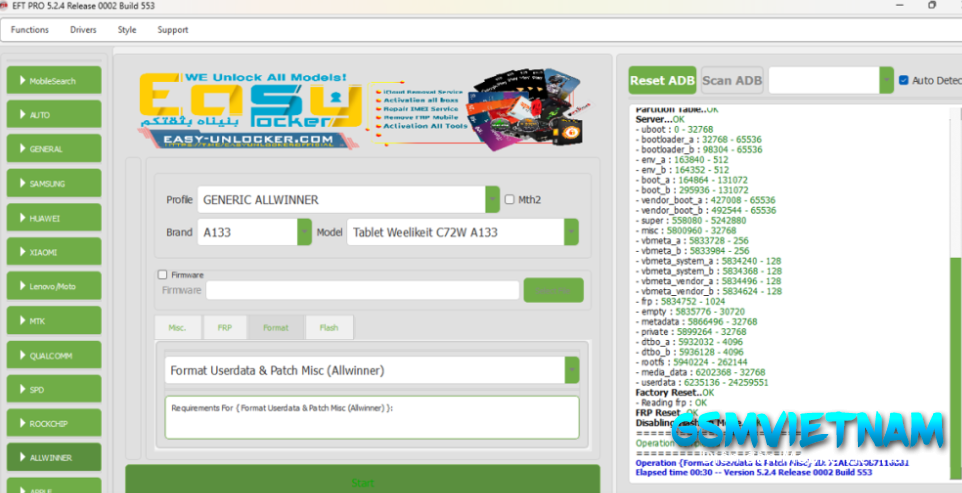Select the ROCKCHIP sidebar category
Screen dimensions: 962x493
54,423
